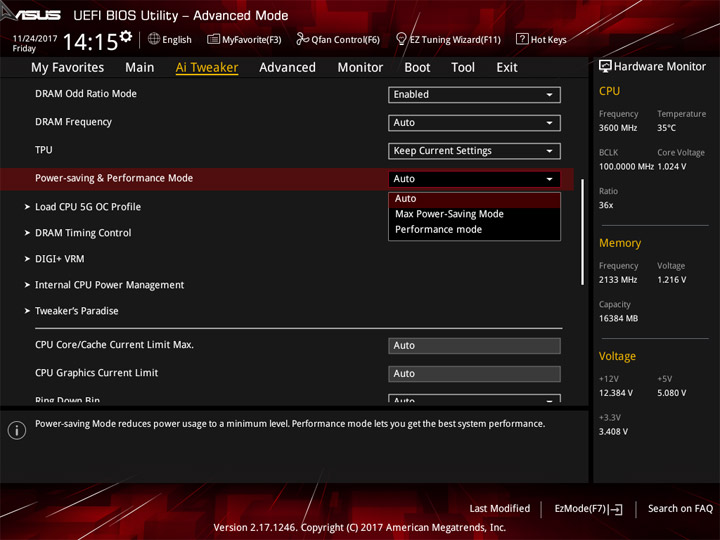Image resolution: width=720 pixels, height=540 pixels.
Task: Click the 14:15 clock display
Action: pyautogui.click(x=90, y=42)
